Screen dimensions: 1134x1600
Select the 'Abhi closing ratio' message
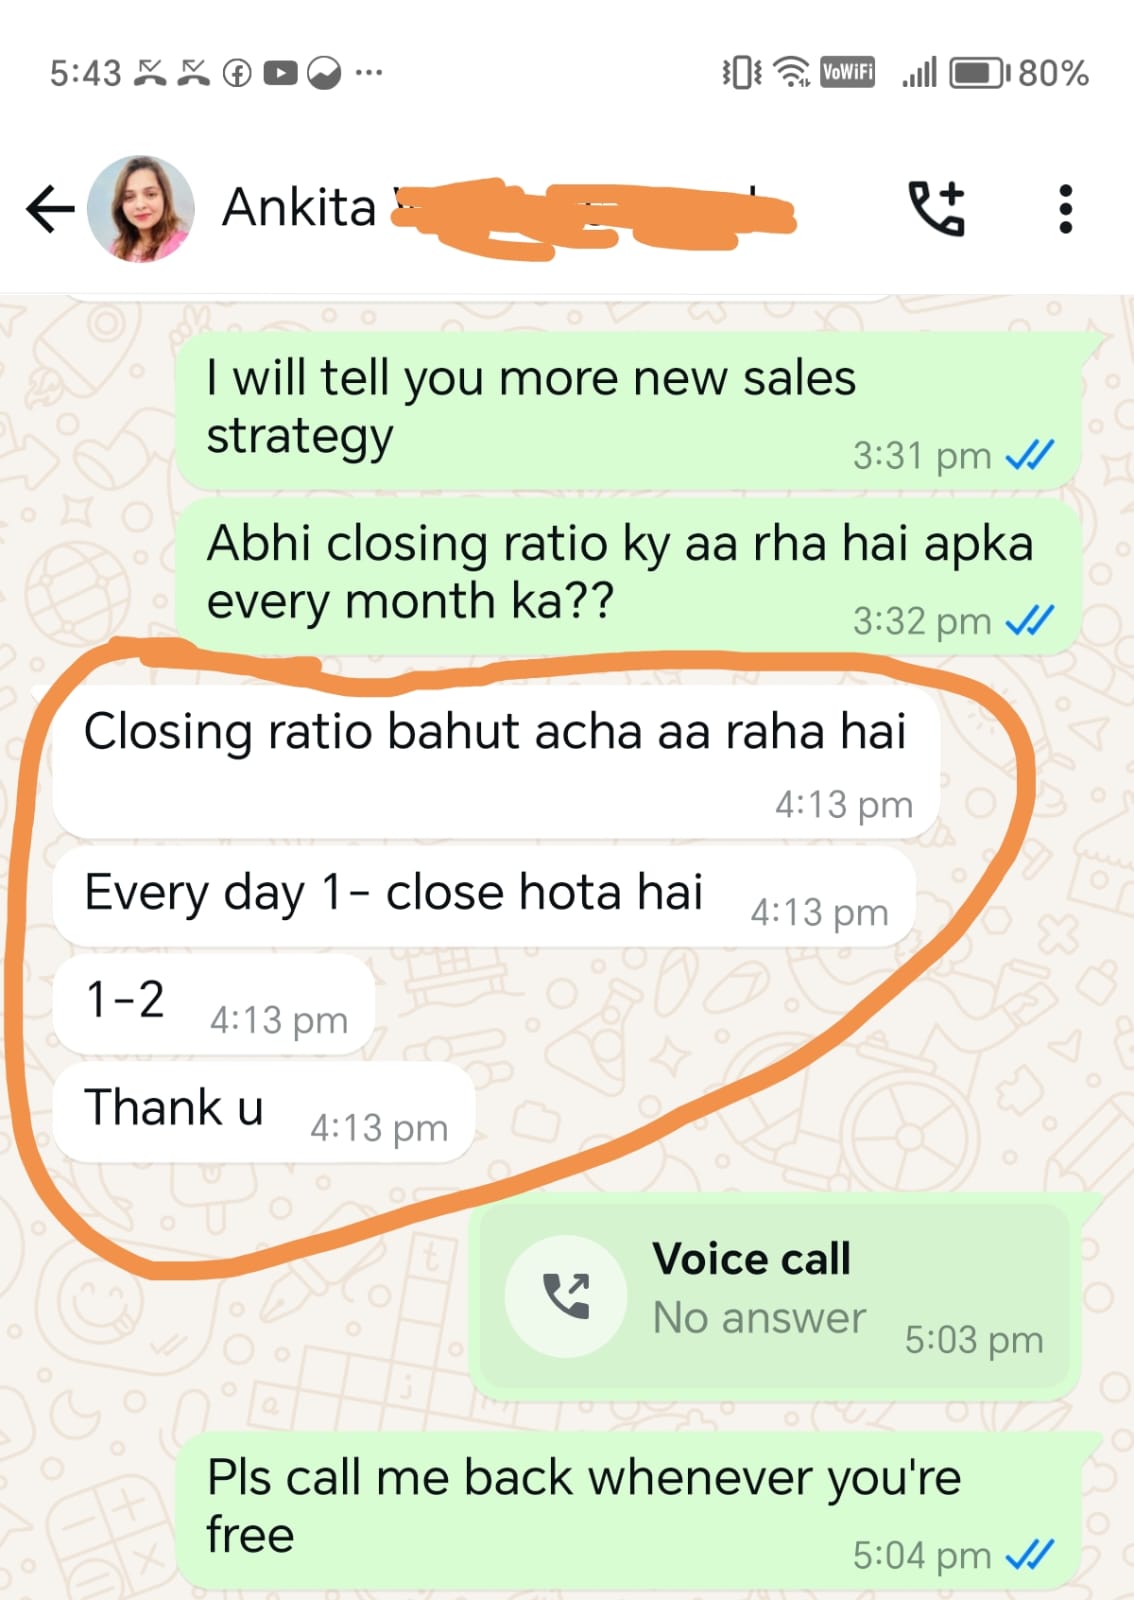pos(630,576)
